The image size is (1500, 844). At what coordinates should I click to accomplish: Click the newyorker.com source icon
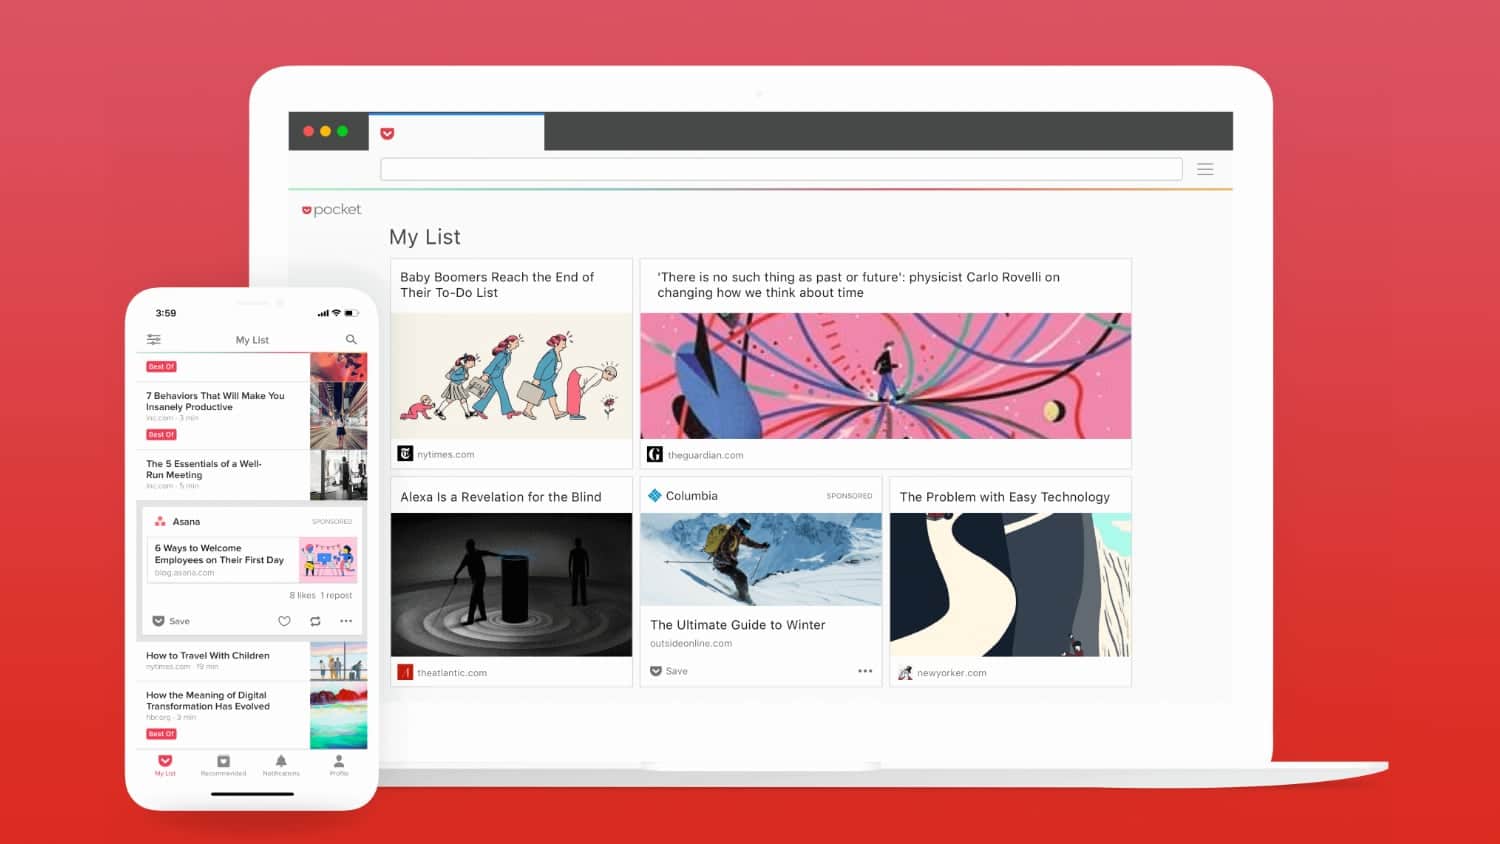click(x=905, y=673)
